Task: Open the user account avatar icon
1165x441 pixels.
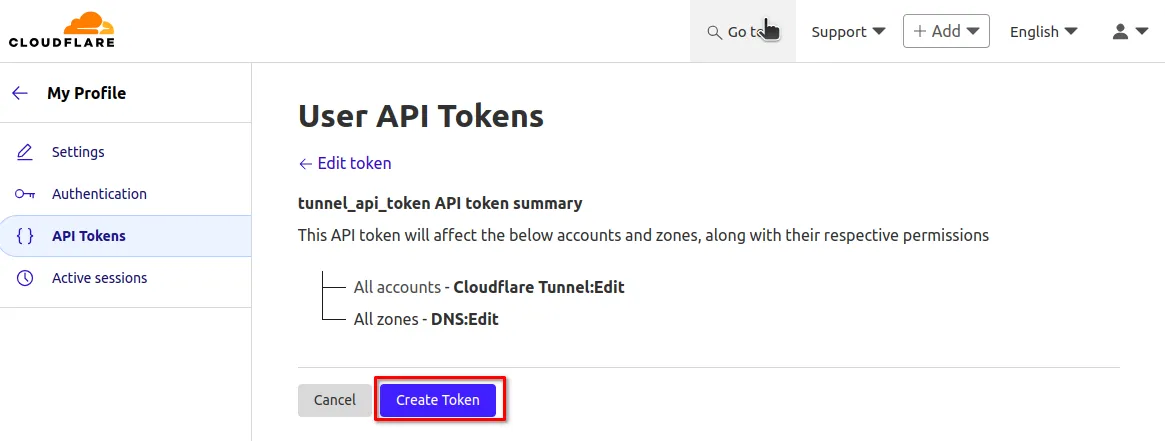Action: (x=1121, y=31)
